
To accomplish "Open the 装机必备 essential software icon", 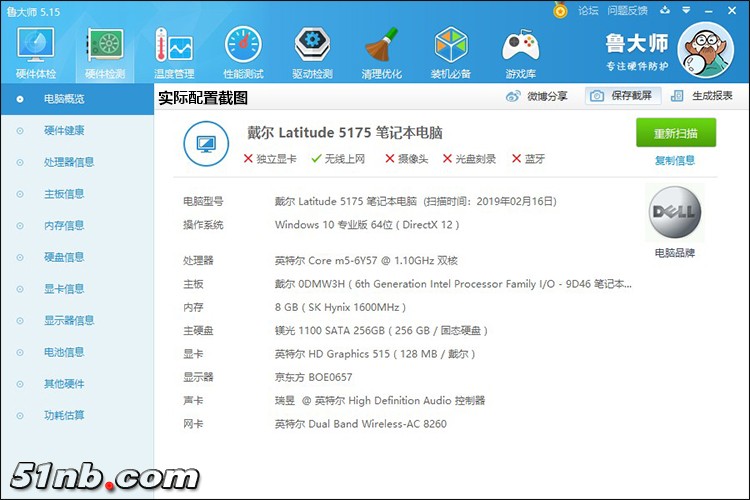I will [x=451, y=52].
